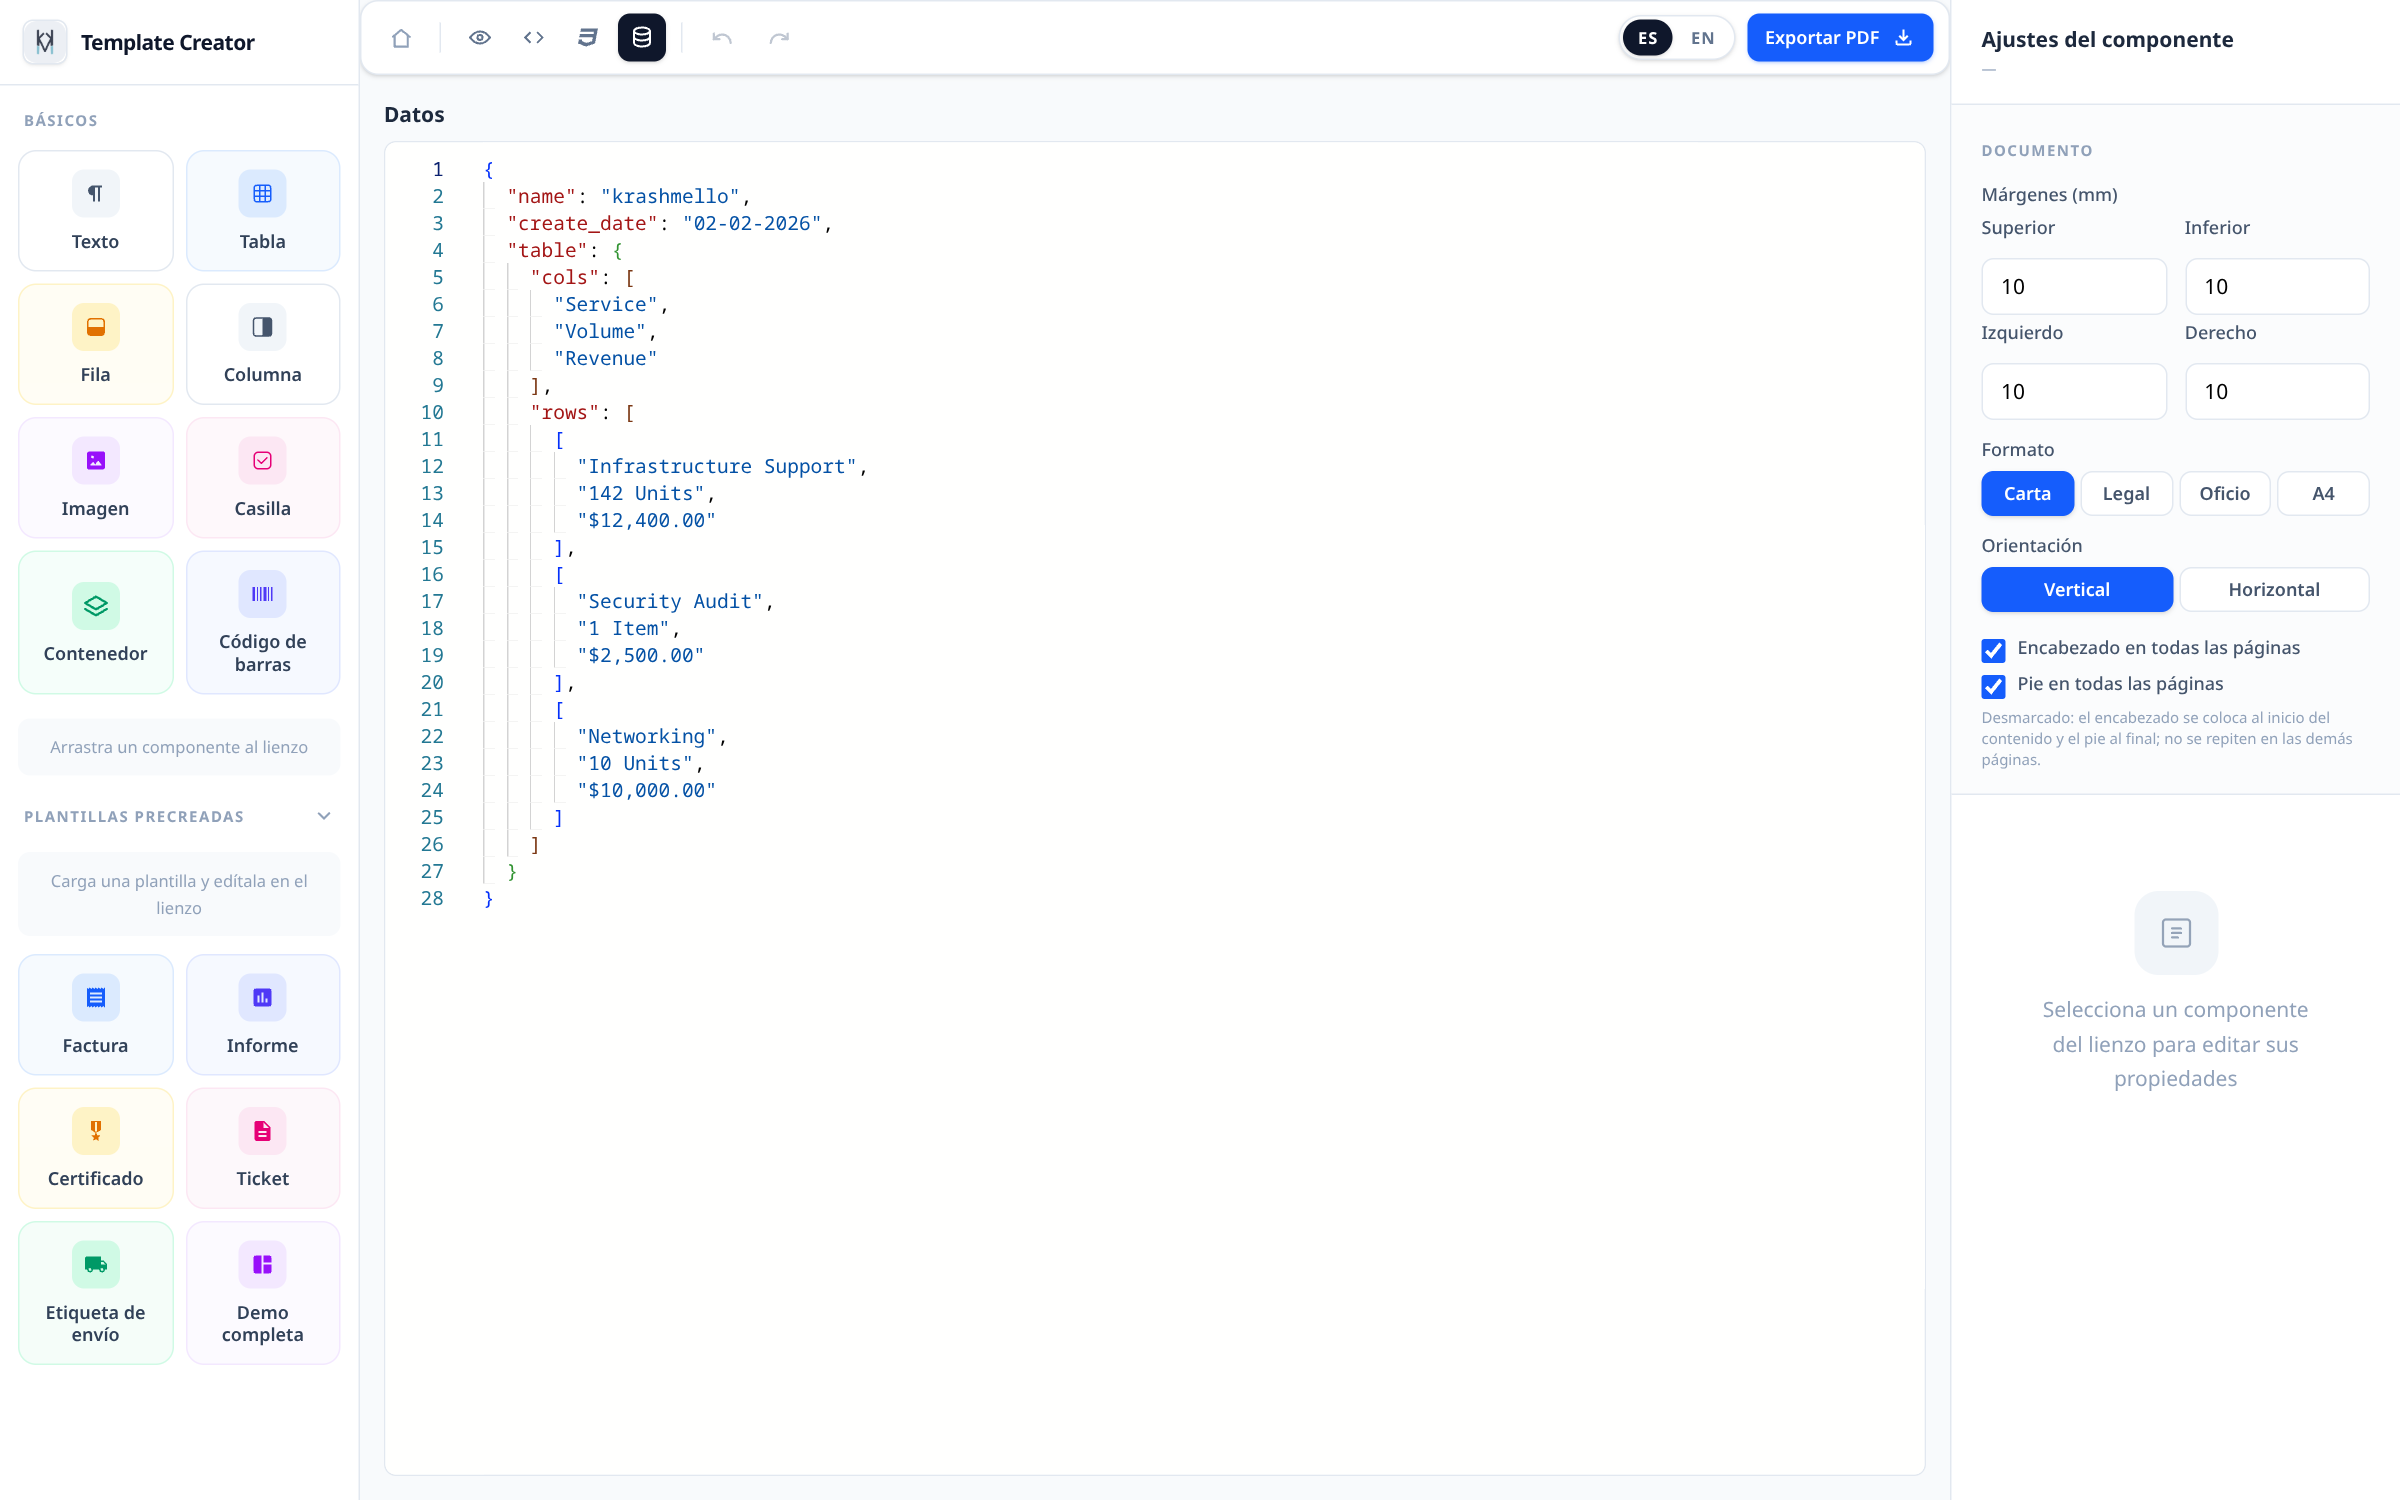Select Legal page format

[x=2126, y=493]
